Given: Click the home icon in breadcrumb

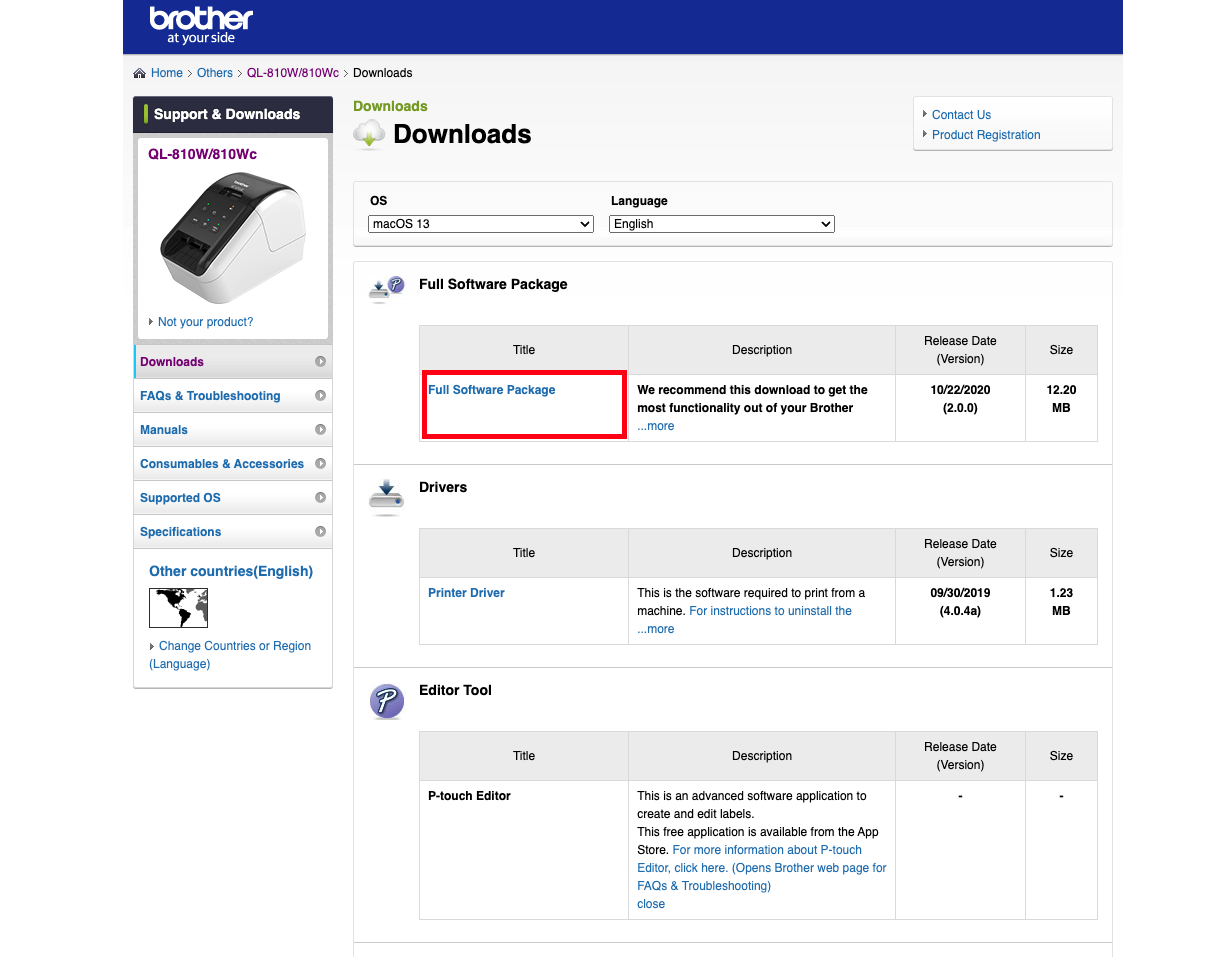Looking at the screenshot, I should coord(140,73).
